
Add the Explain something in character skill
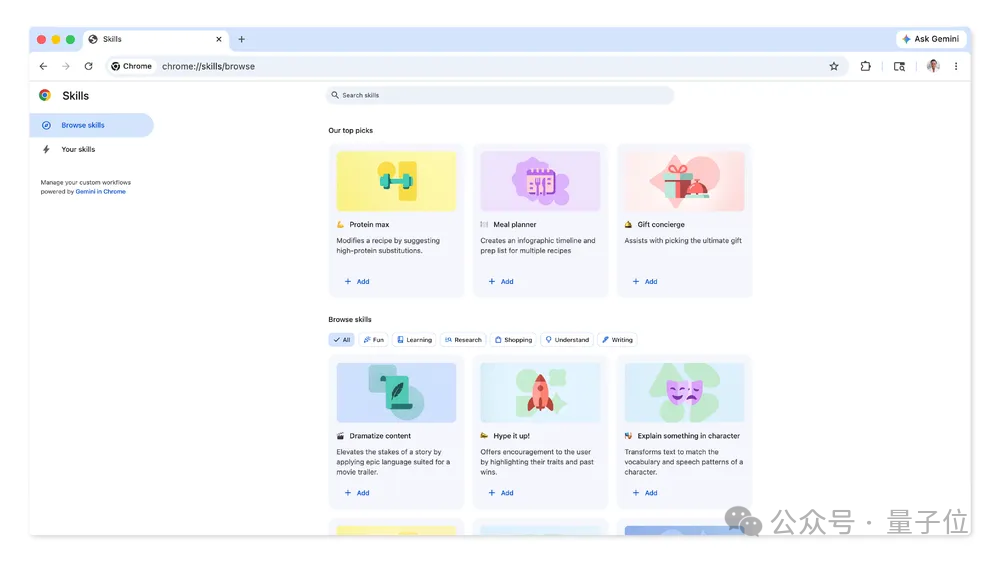tap(645, 493)
